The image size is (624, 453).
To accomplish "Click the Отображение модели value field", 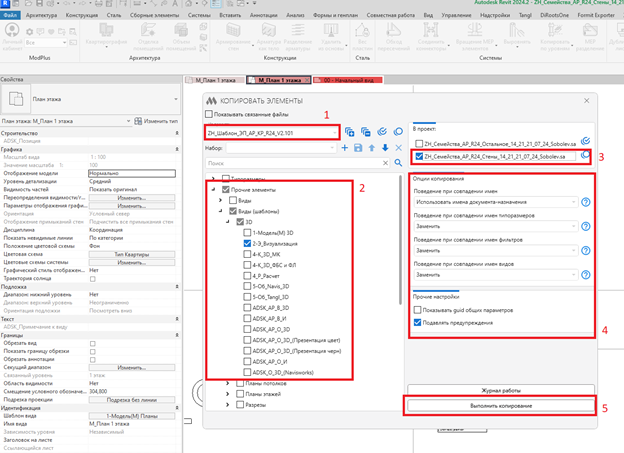I will click(x=132, y=173).
